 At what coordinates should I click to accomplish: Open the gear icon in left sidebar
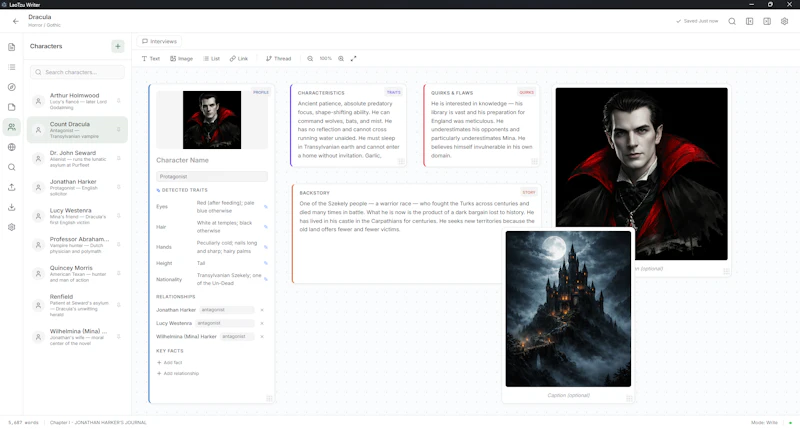pos(12,227)
